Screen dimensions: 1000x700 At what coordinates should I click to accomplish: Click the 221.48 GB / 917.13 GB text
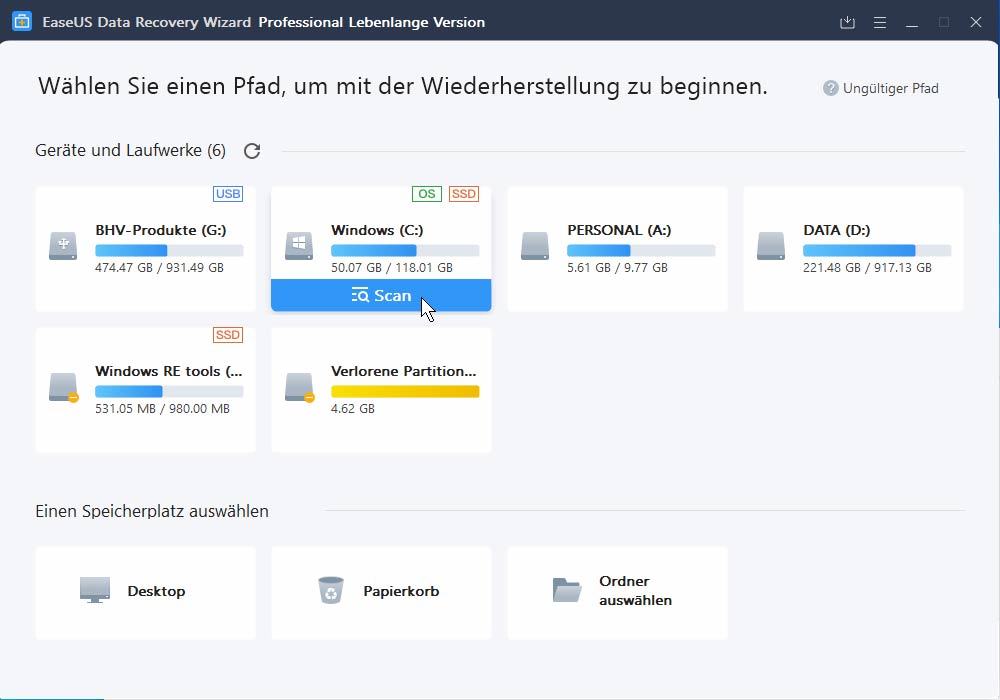[867, 268]
